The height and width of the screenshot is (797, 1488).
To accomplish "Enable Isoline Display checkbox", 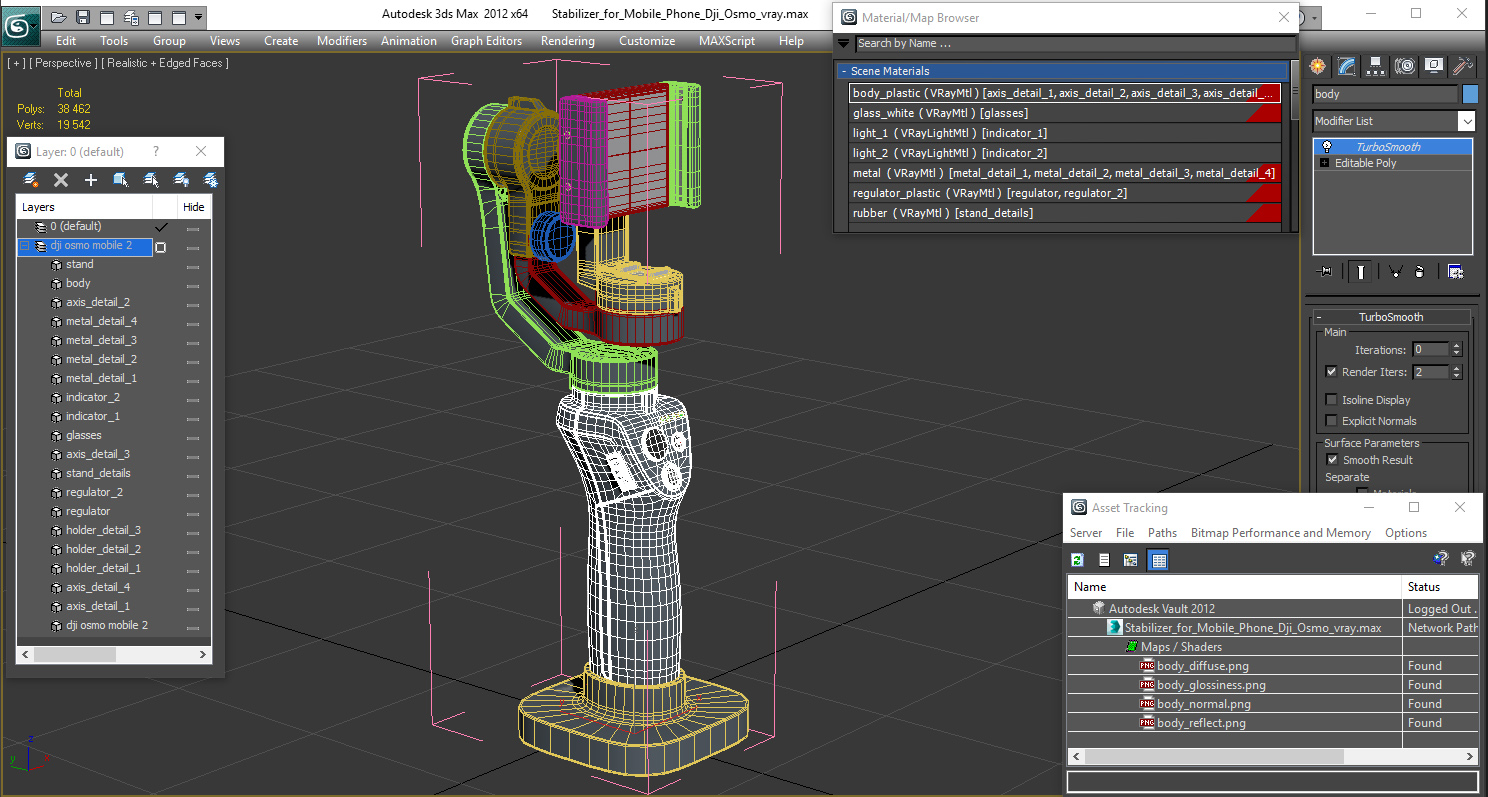I will point(1331,400).
